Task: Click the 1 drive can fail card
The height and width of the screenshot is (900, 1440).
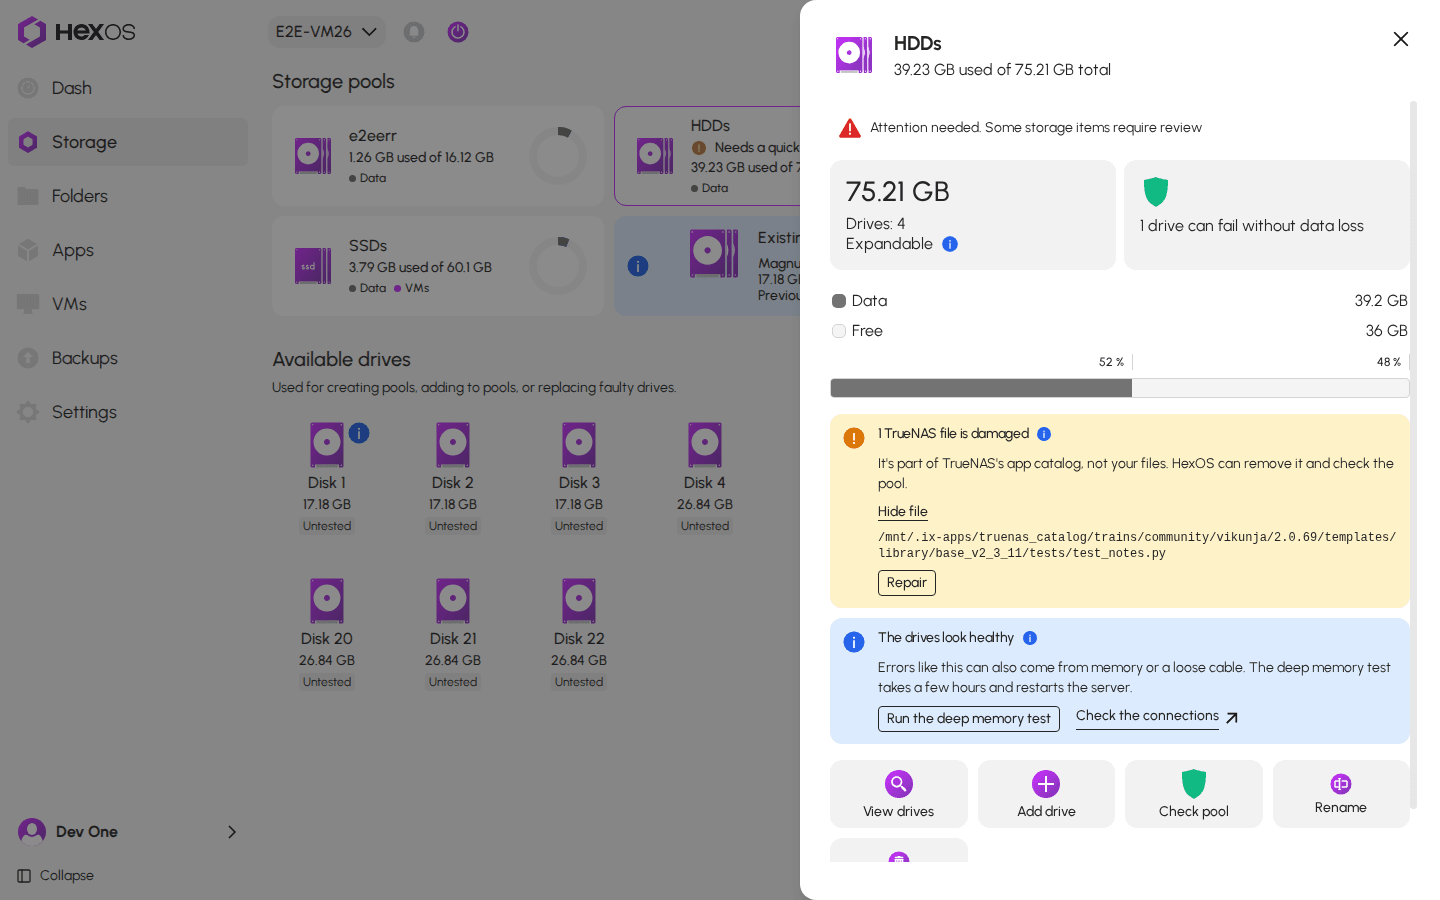Action: [x=1267, y=215]
